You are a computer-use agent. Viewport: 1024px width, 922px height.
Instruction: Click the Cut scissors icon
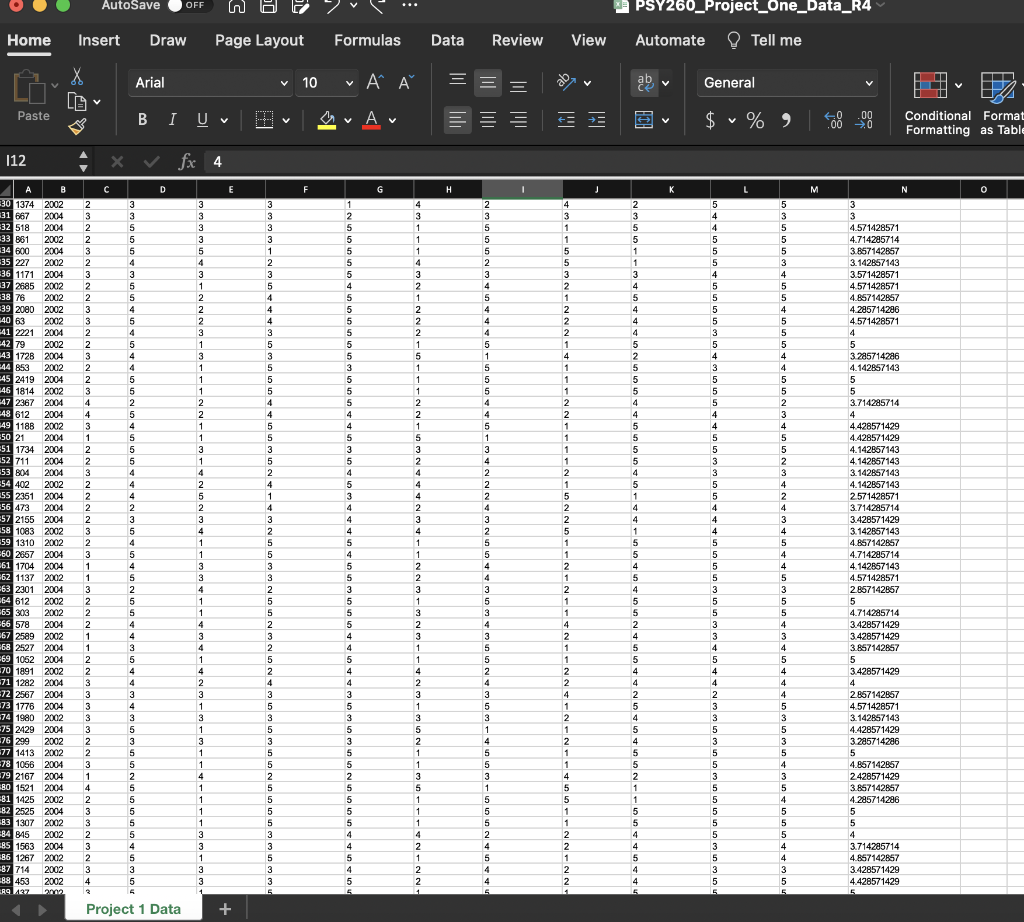click(77, 76)
